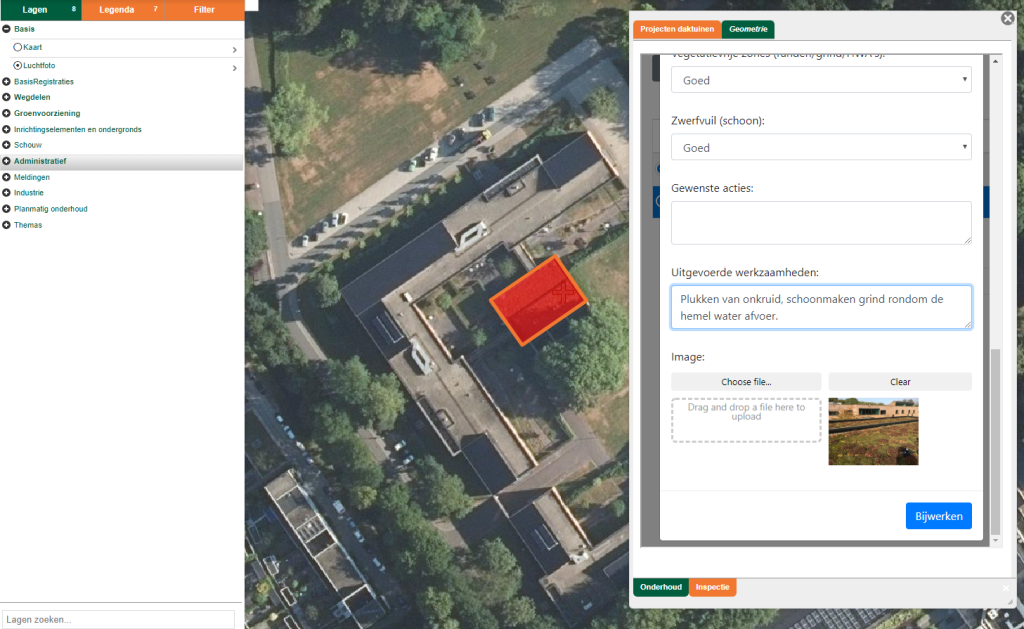
Task: Expand the BasisRegistraties plus icon
Action: pos(7,81)
